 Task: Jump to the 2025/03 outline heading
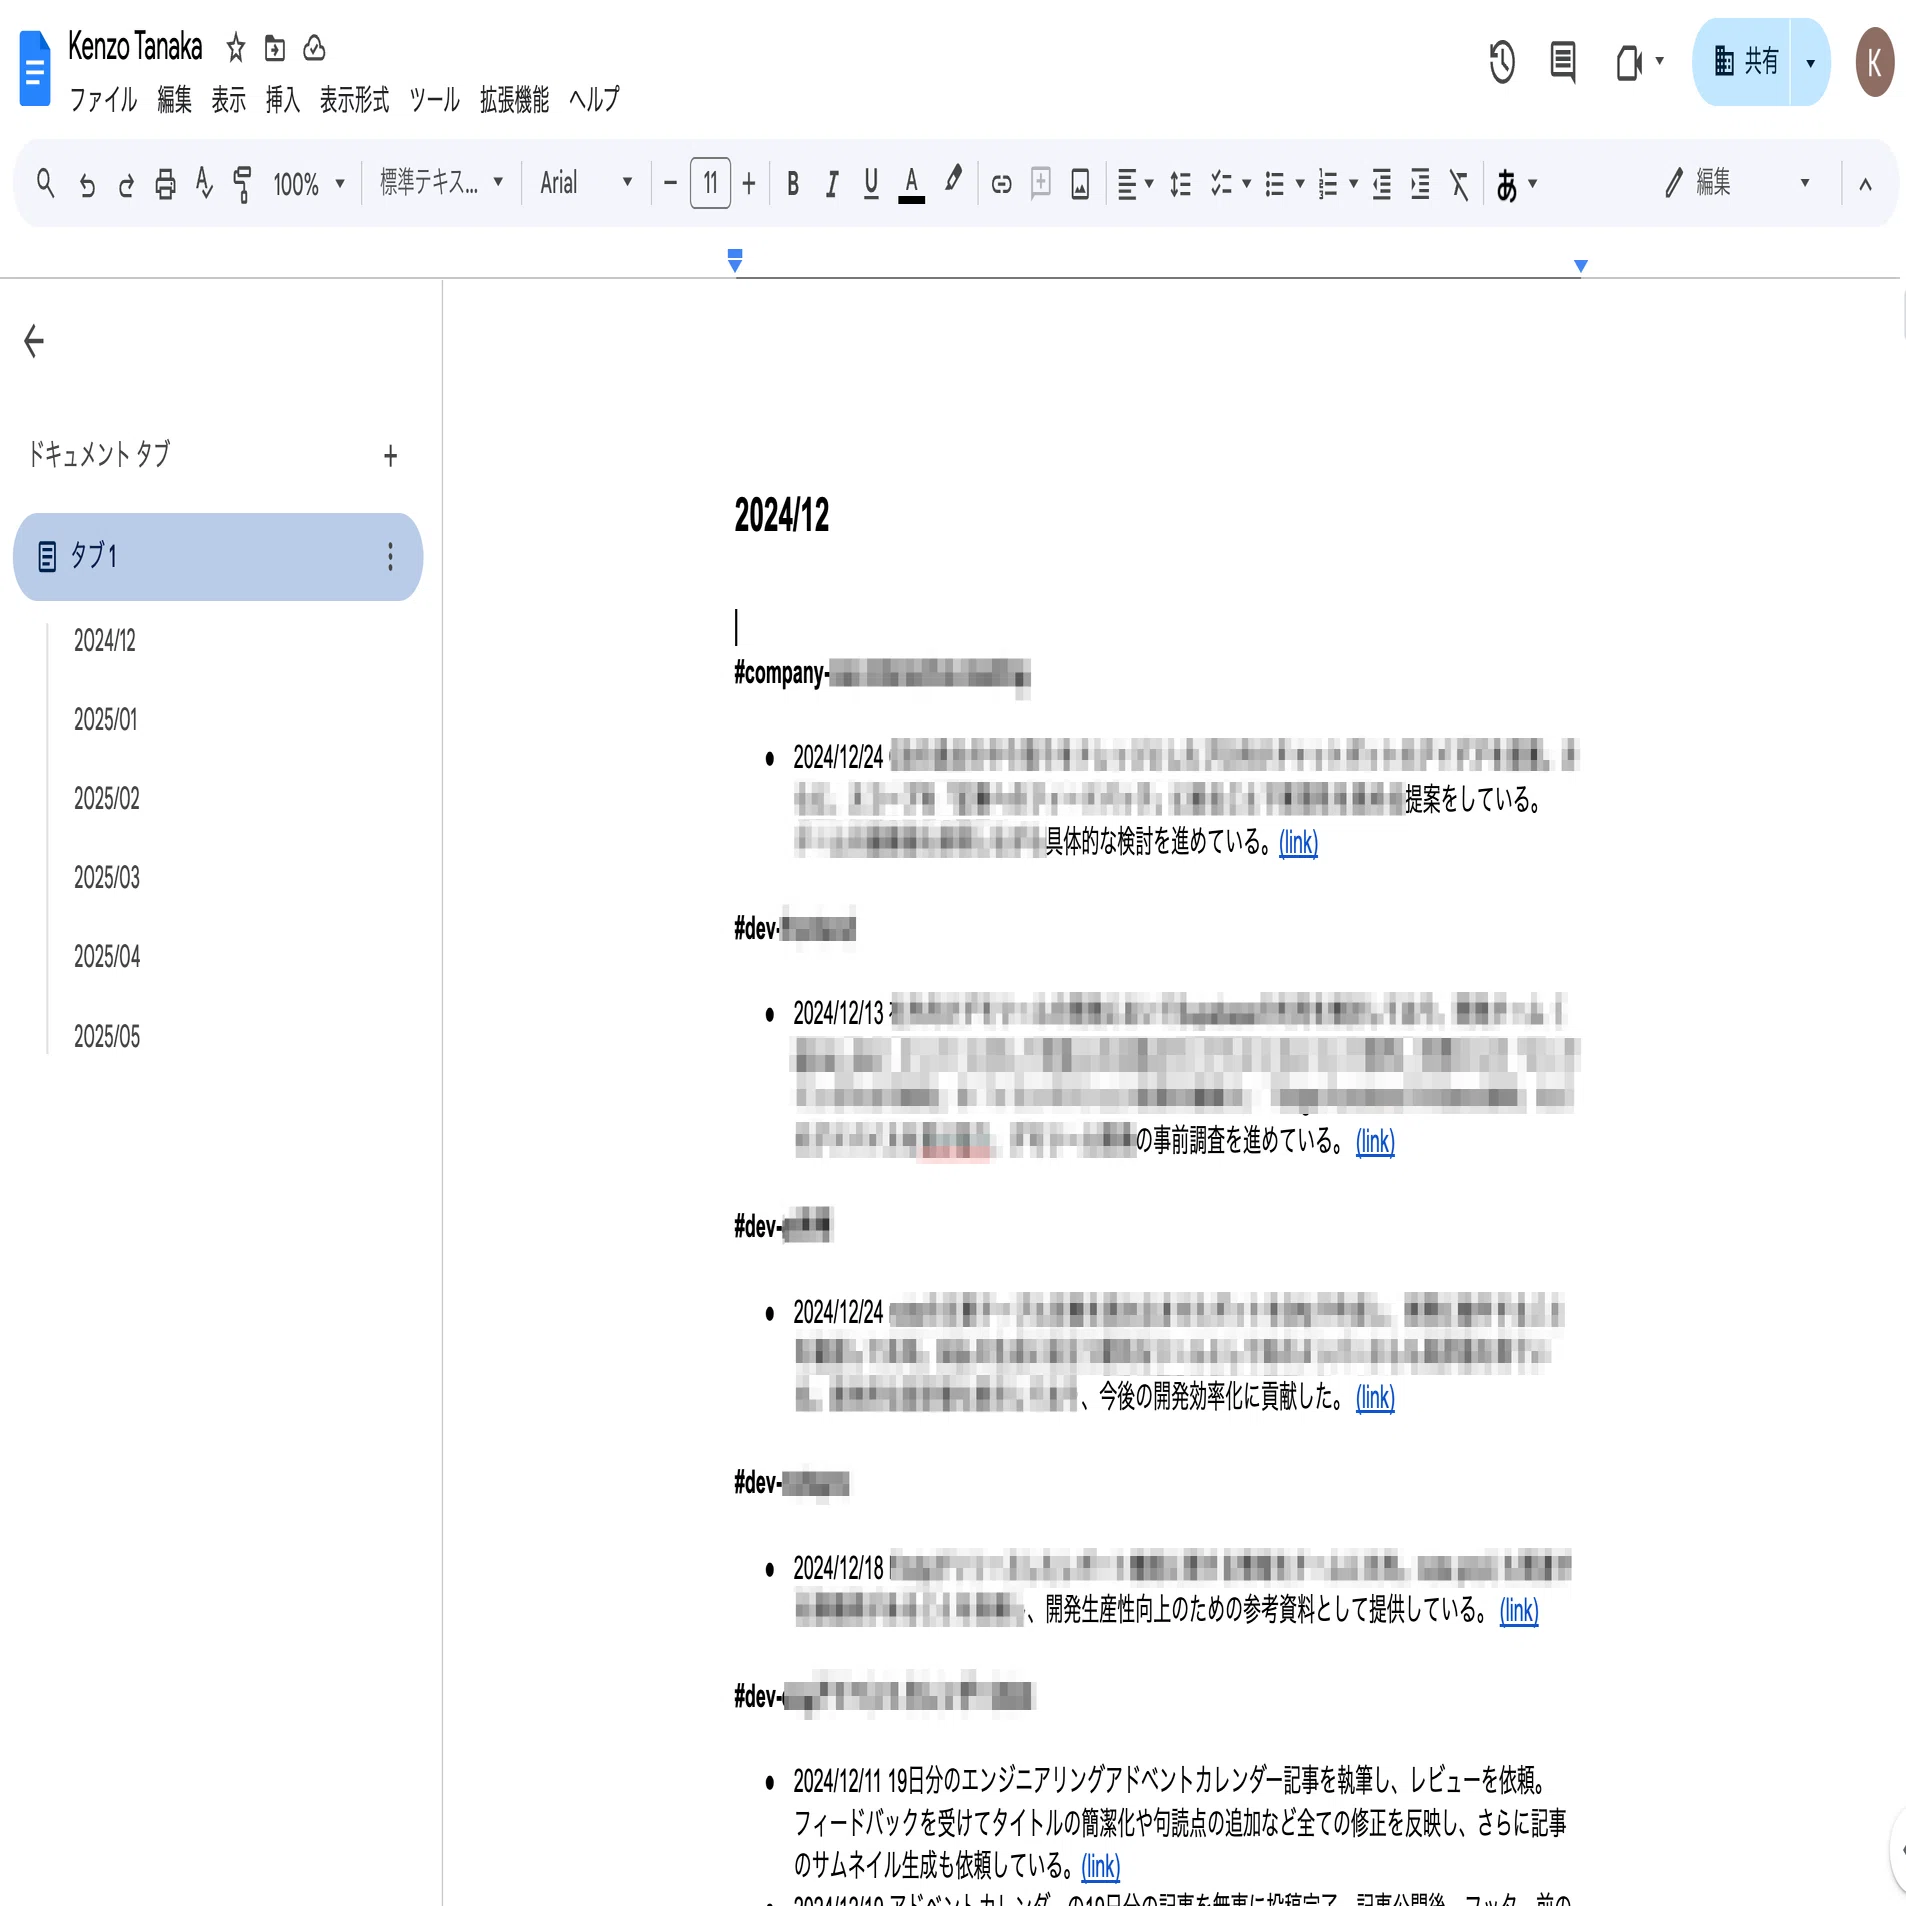pyautogui.click(x=107, y=877)
